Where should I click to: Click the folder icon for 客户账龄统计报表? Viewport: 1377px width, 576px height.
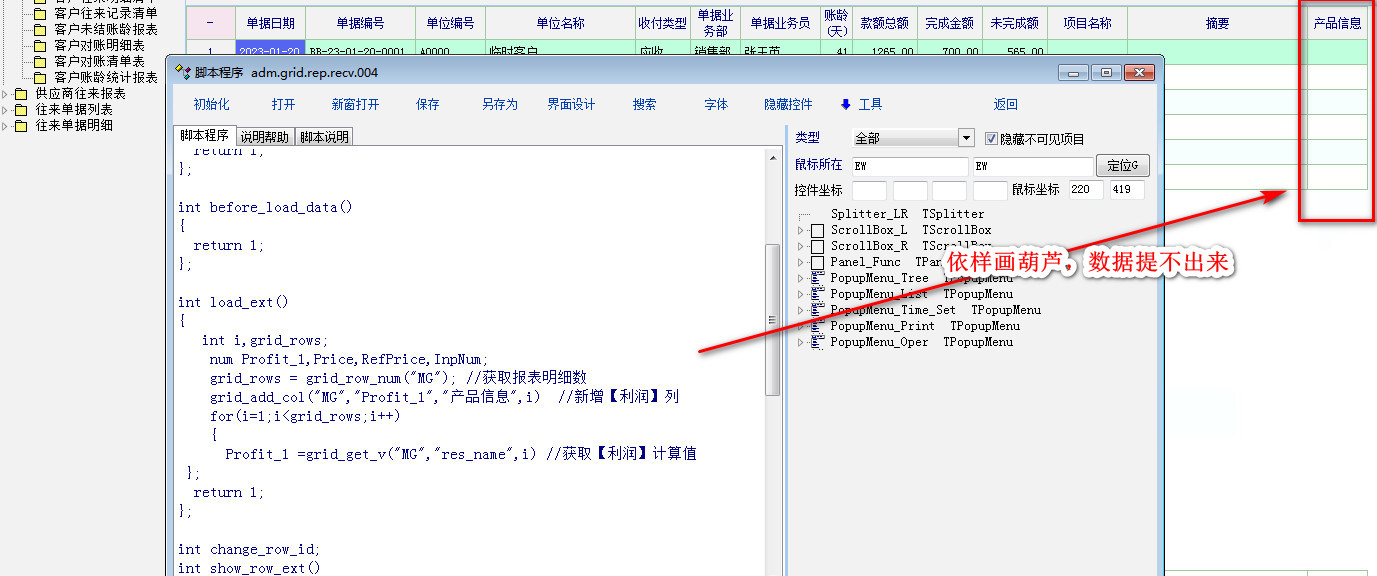click(40, 77)
